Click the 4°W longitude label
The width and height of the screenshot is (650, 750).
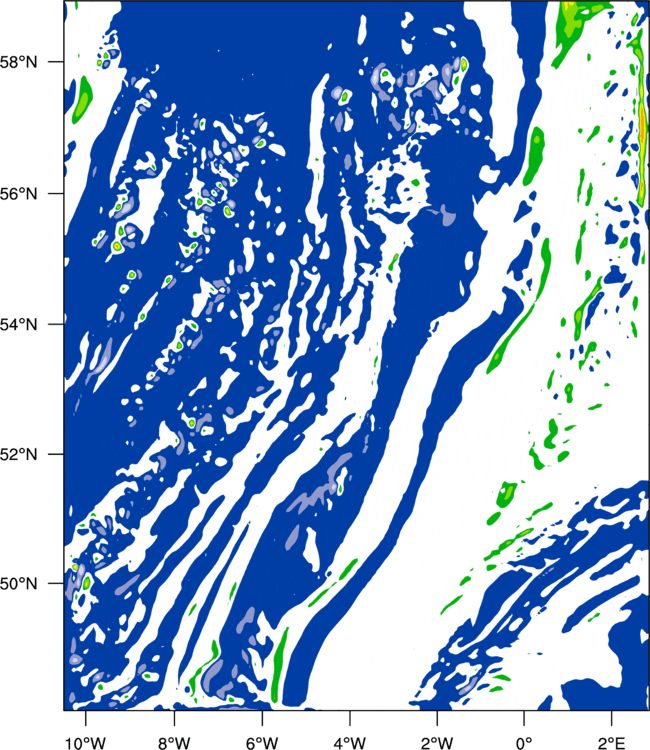tap(350, 743)
